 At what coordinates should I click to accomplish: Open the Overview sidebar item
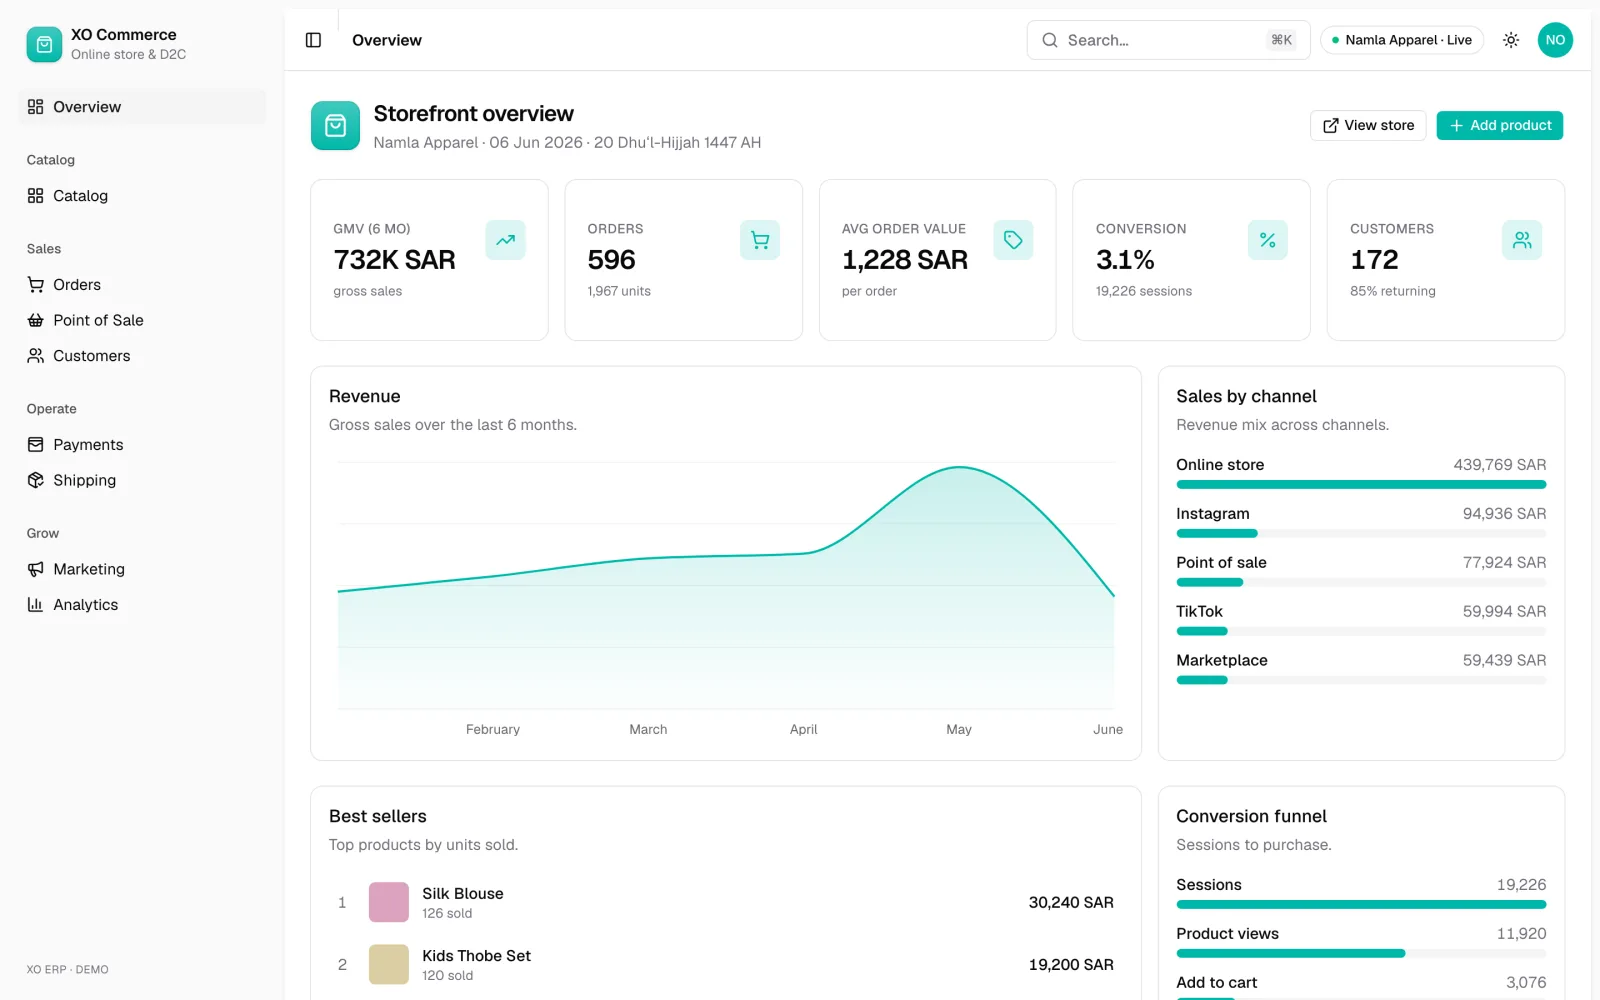point(142,107)
